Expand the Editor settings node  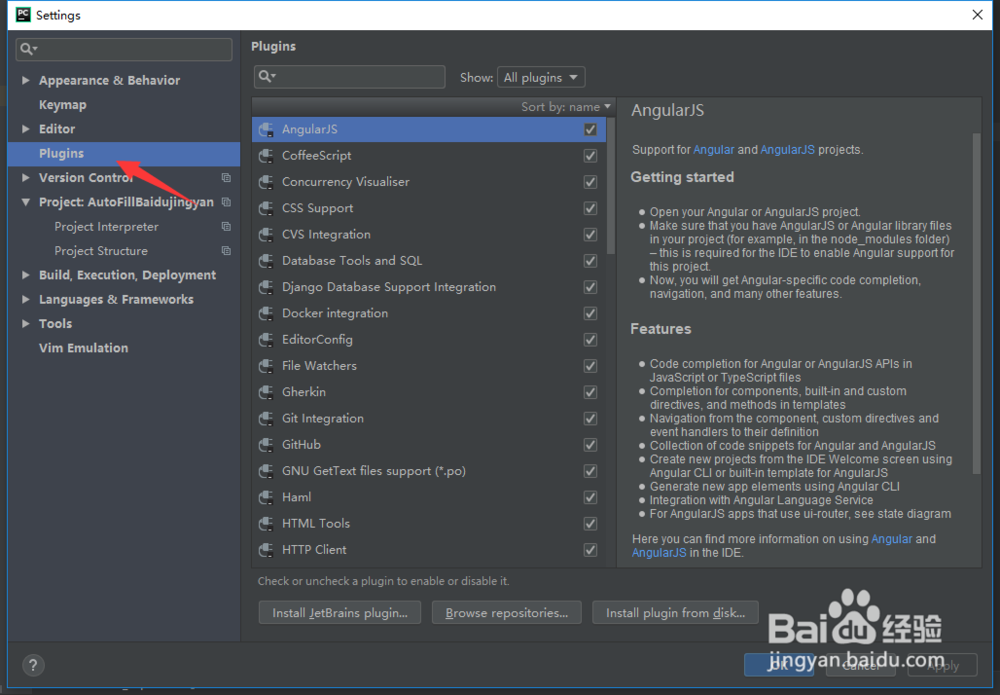26,129
